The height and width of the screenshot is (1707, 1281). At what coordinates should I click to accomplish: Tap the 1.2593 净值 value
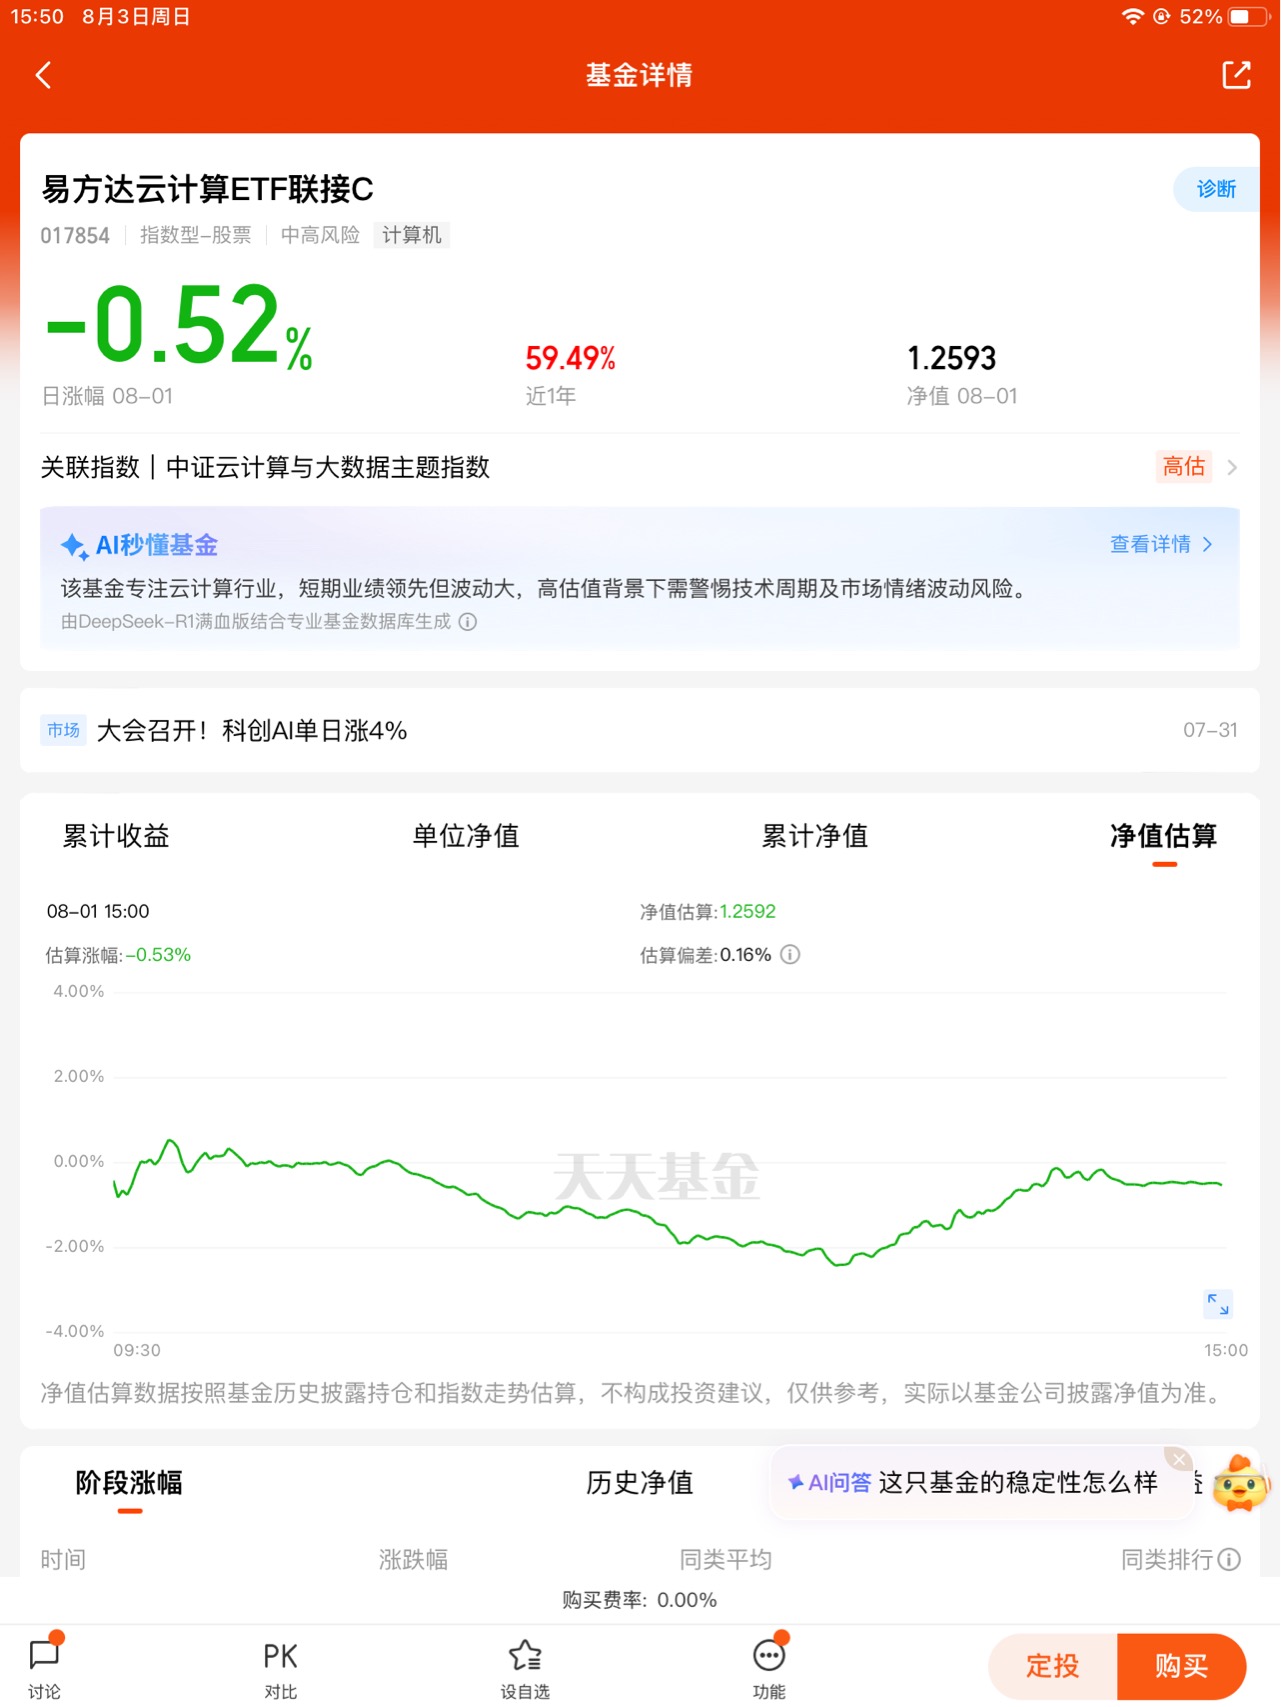click(952, 358)
